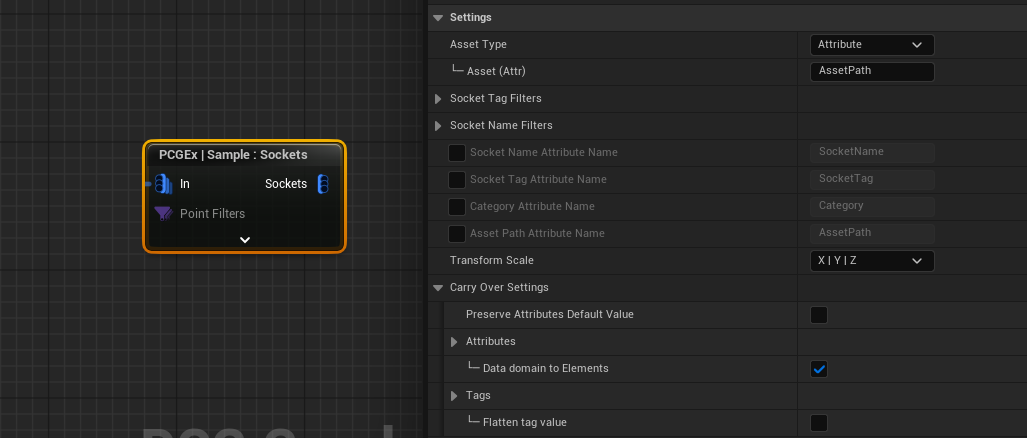Image resolution: width=1027 pixels, height=438 pixels.
Task: Open the Transform Scale X|Y|Z dropdown
Action: pyautogui.click(x=871, y=261)
